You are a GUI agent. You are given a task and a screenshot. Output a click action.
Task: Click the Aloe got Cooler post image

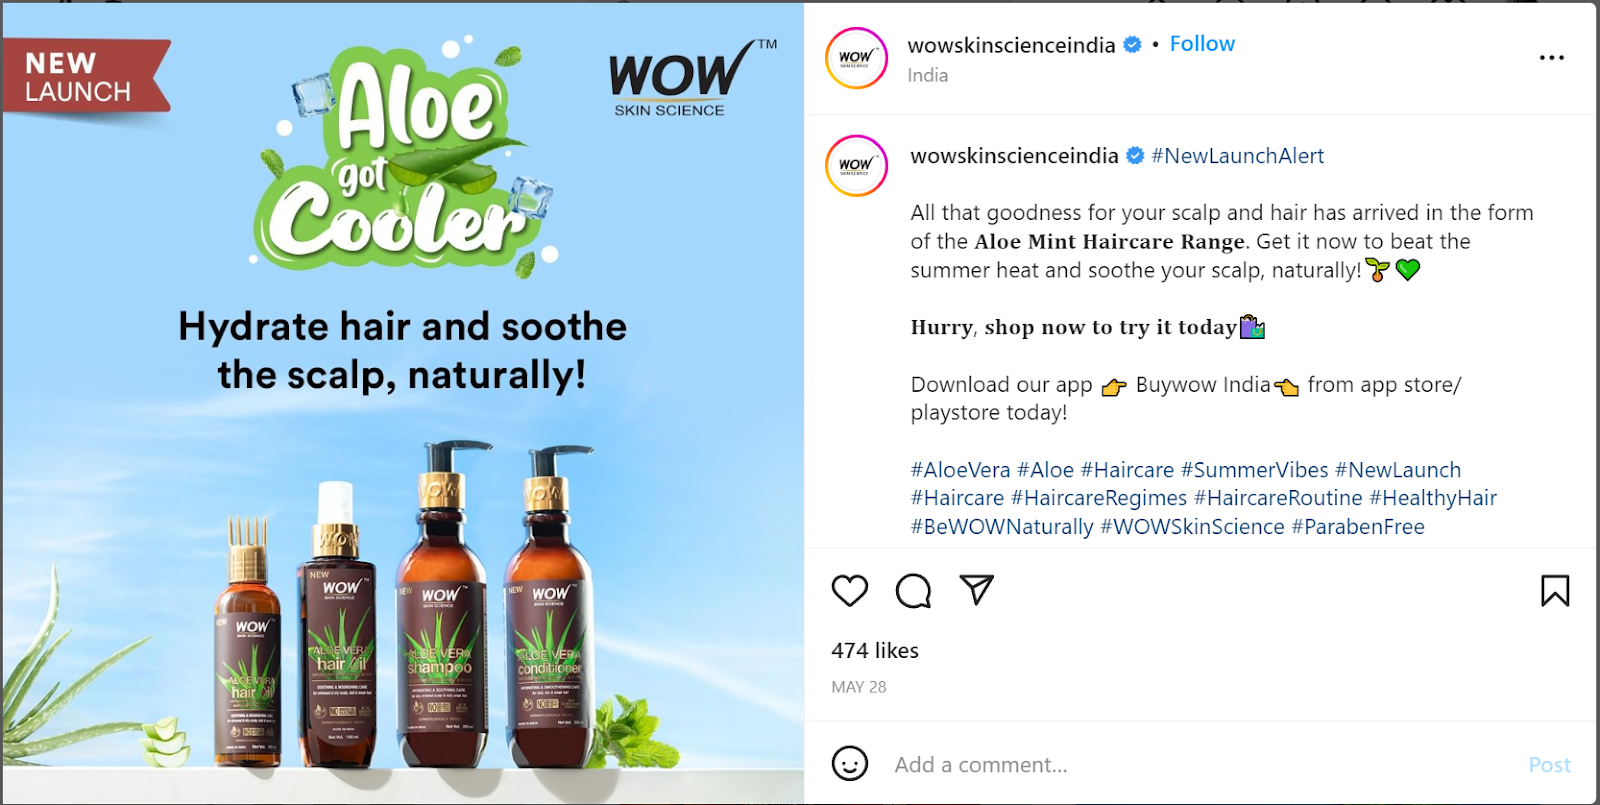[x=403, y=403]
